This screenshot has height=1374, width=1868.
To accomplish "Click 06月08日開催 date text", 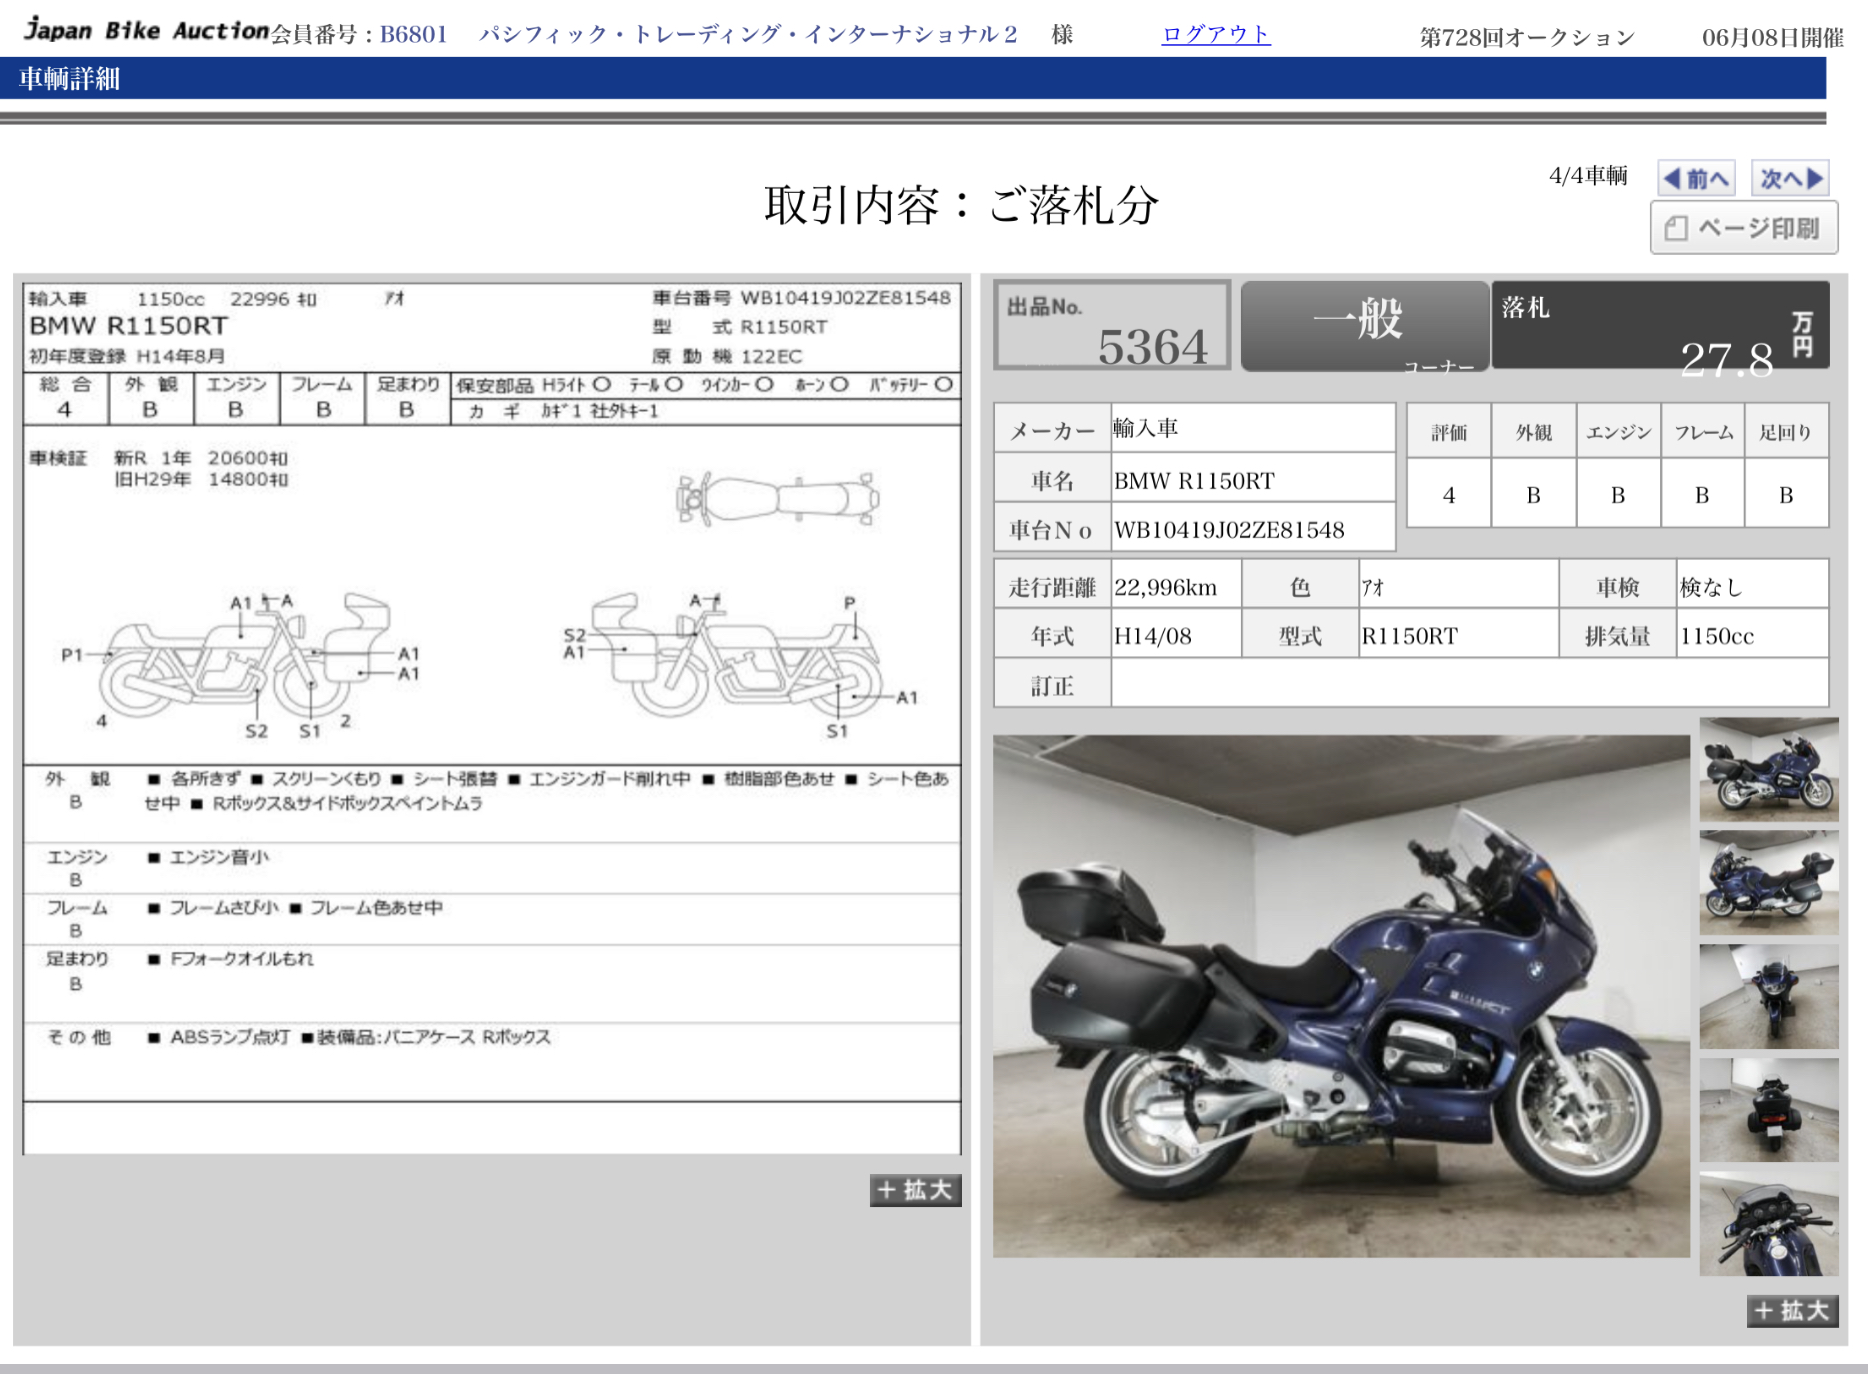I will click(x=1772, y=38).
